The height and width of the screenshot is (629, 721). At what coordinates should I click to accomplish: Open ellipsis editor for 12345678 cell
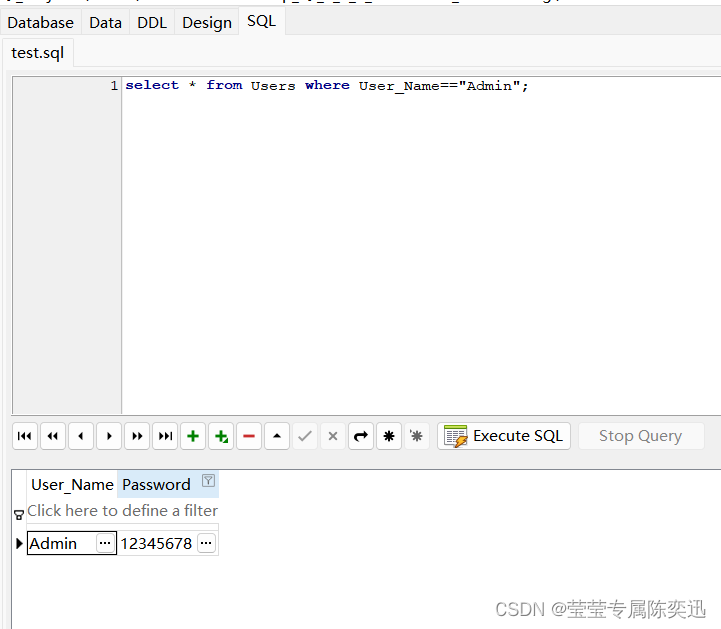(x=206, y=543)
